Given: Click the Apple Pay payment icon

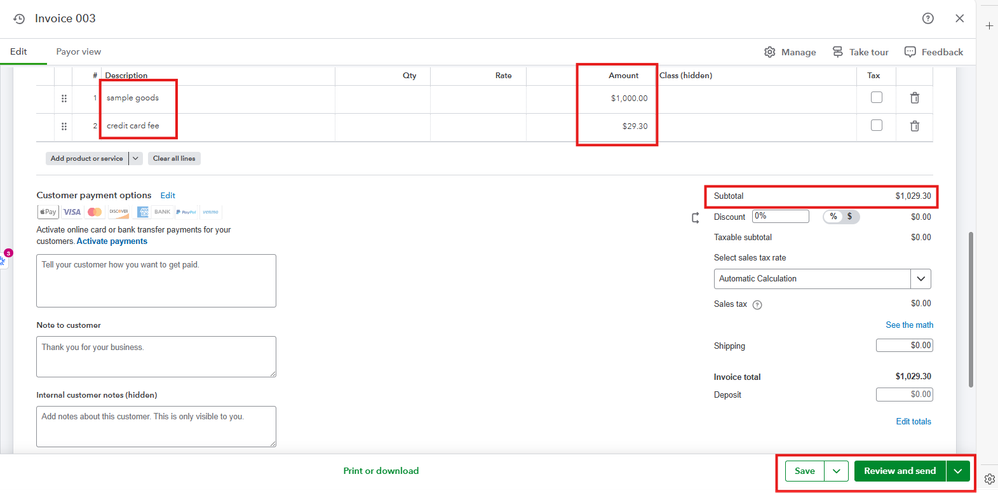Looking at the screenshot, I should point(48,212).
